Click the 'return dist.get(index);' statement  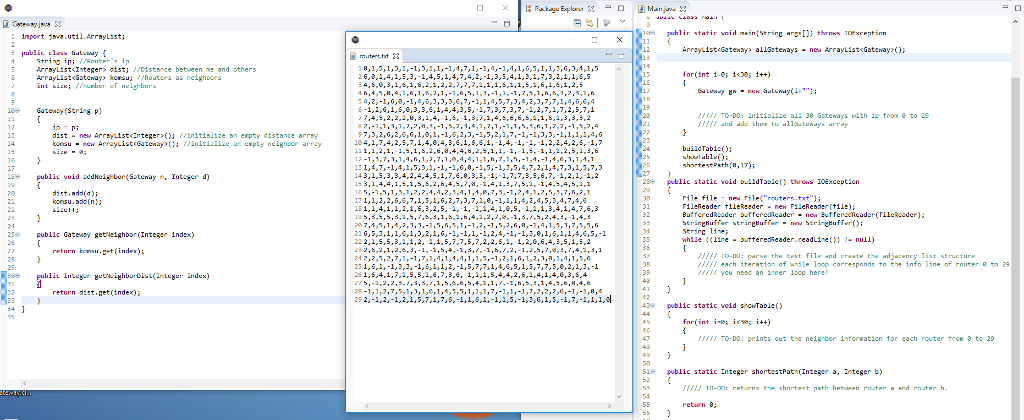click(x=96, y=292)
